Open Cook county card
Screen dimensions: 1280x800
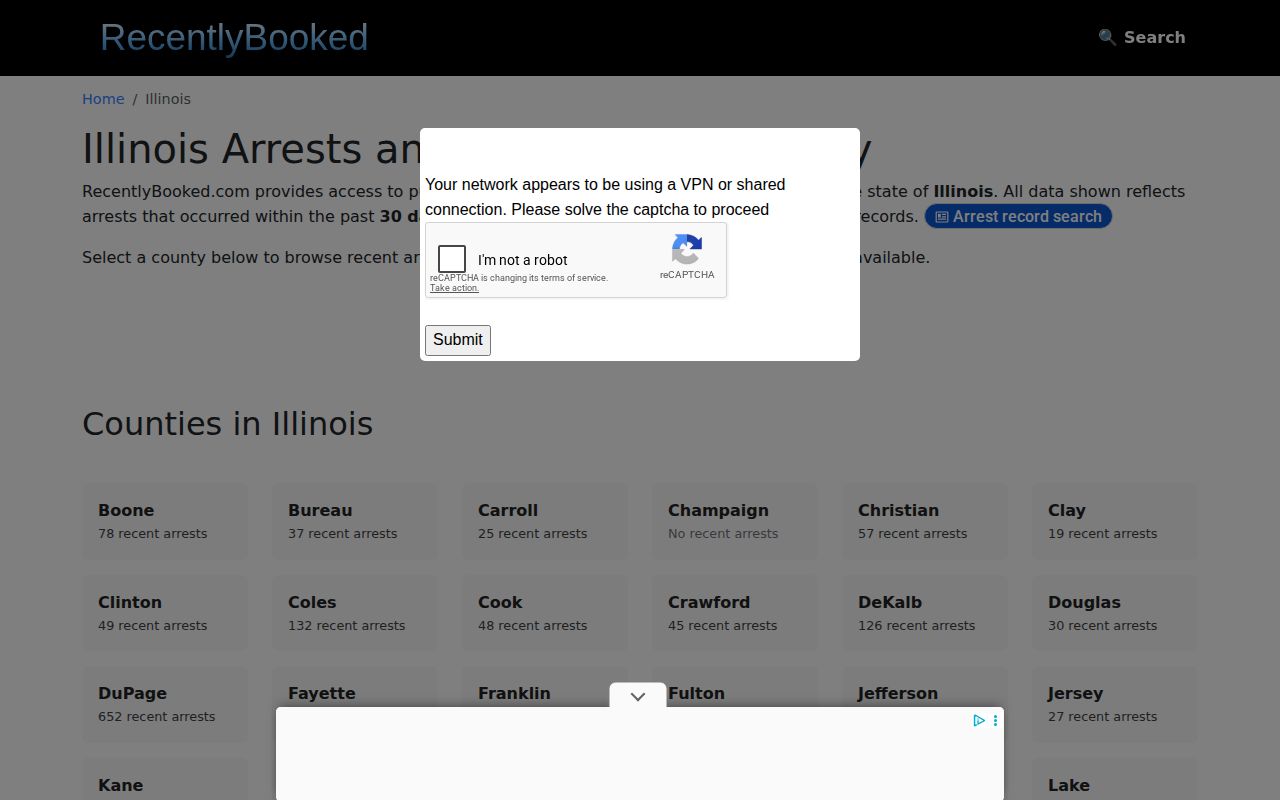coord(545,613)
